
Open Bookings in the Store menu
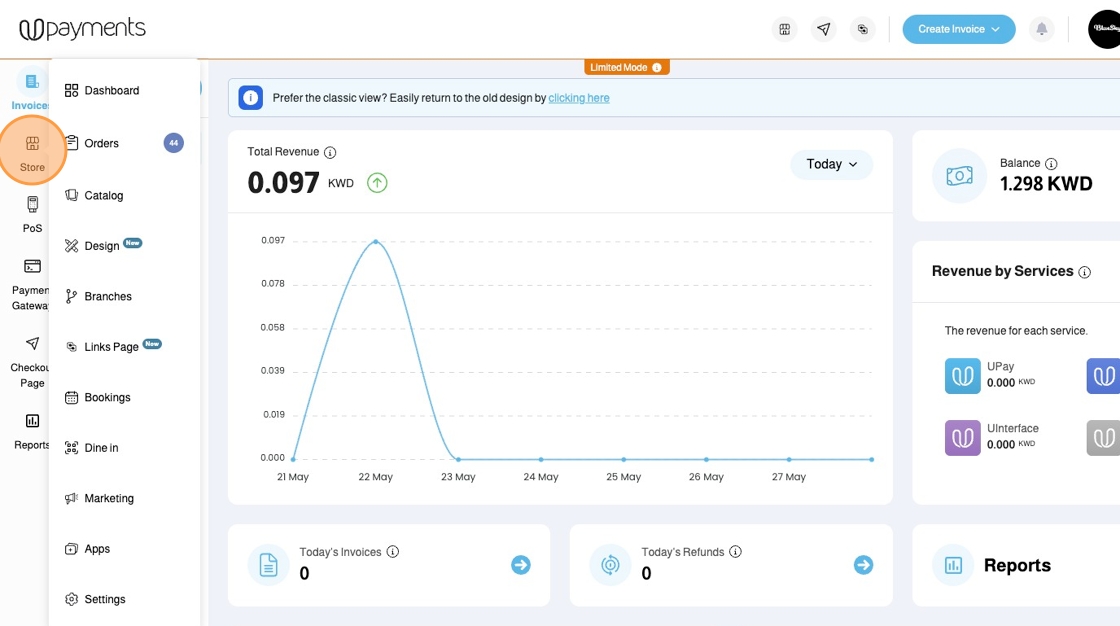(x=98, y=397)
